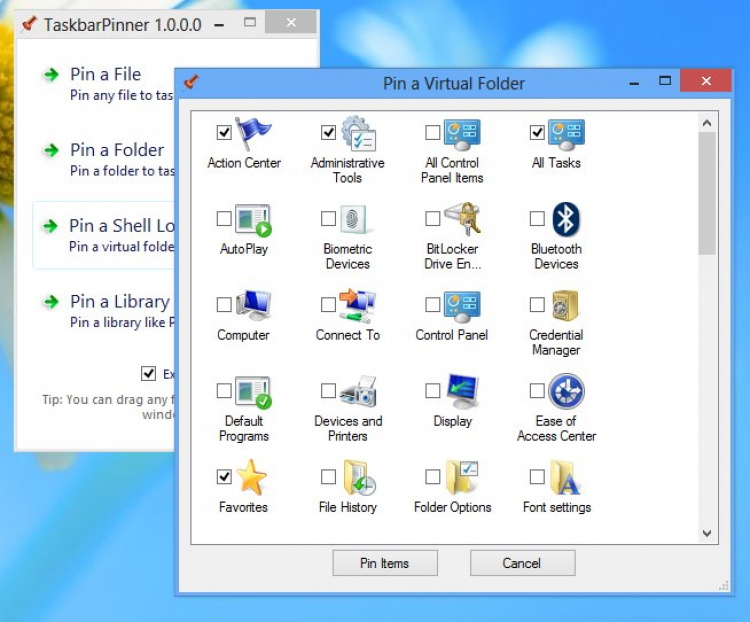This screenshot has height=622, width=750.
Task: Click the scroll up arrow in folder list
Action: coord(707,123)
